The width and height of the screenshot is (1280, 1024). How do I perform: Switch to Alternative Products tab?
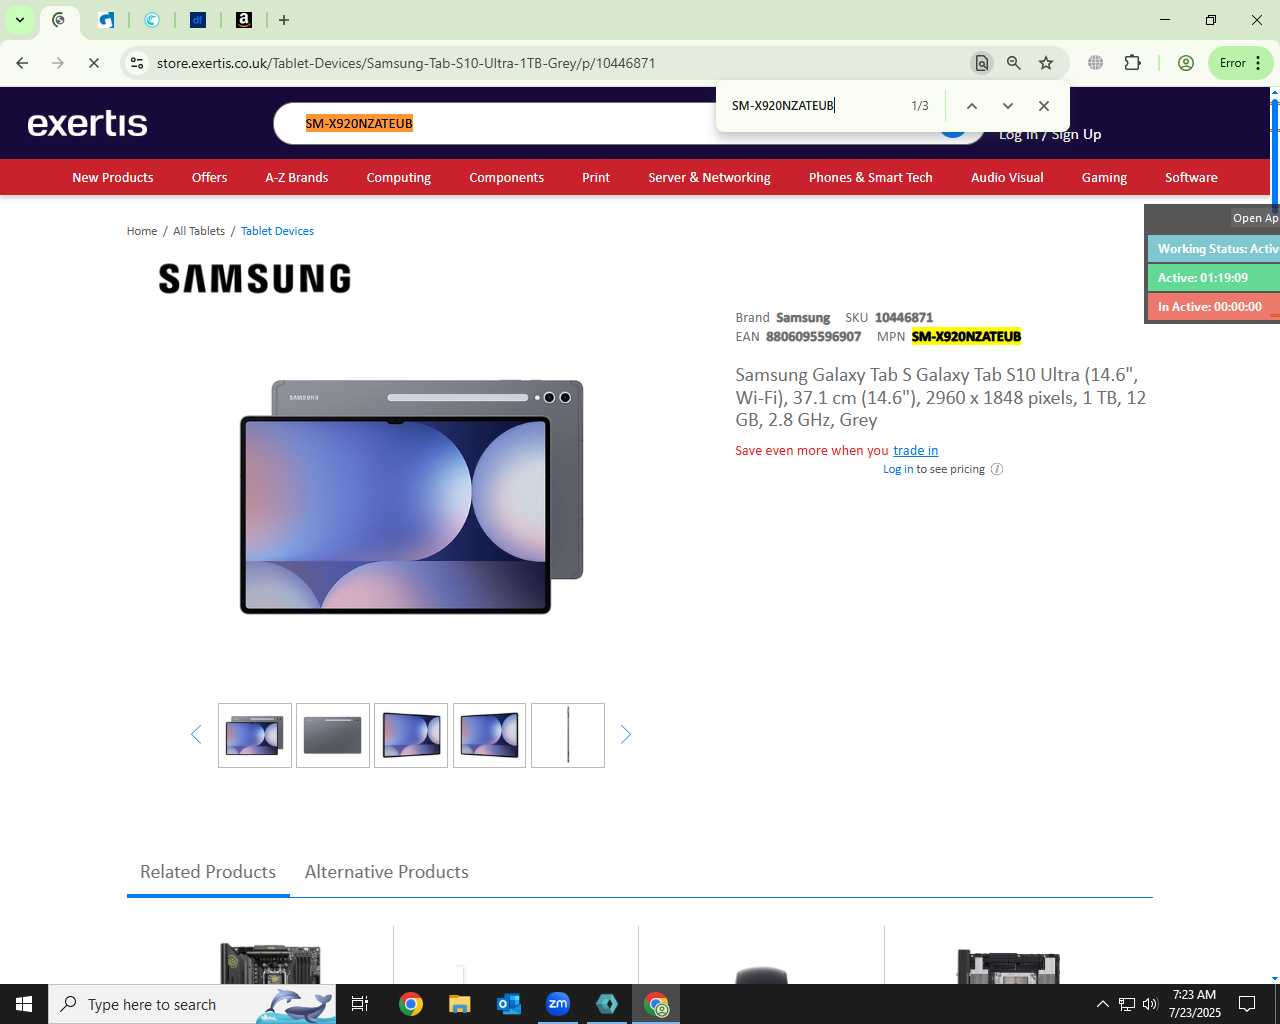coord(387,872)
